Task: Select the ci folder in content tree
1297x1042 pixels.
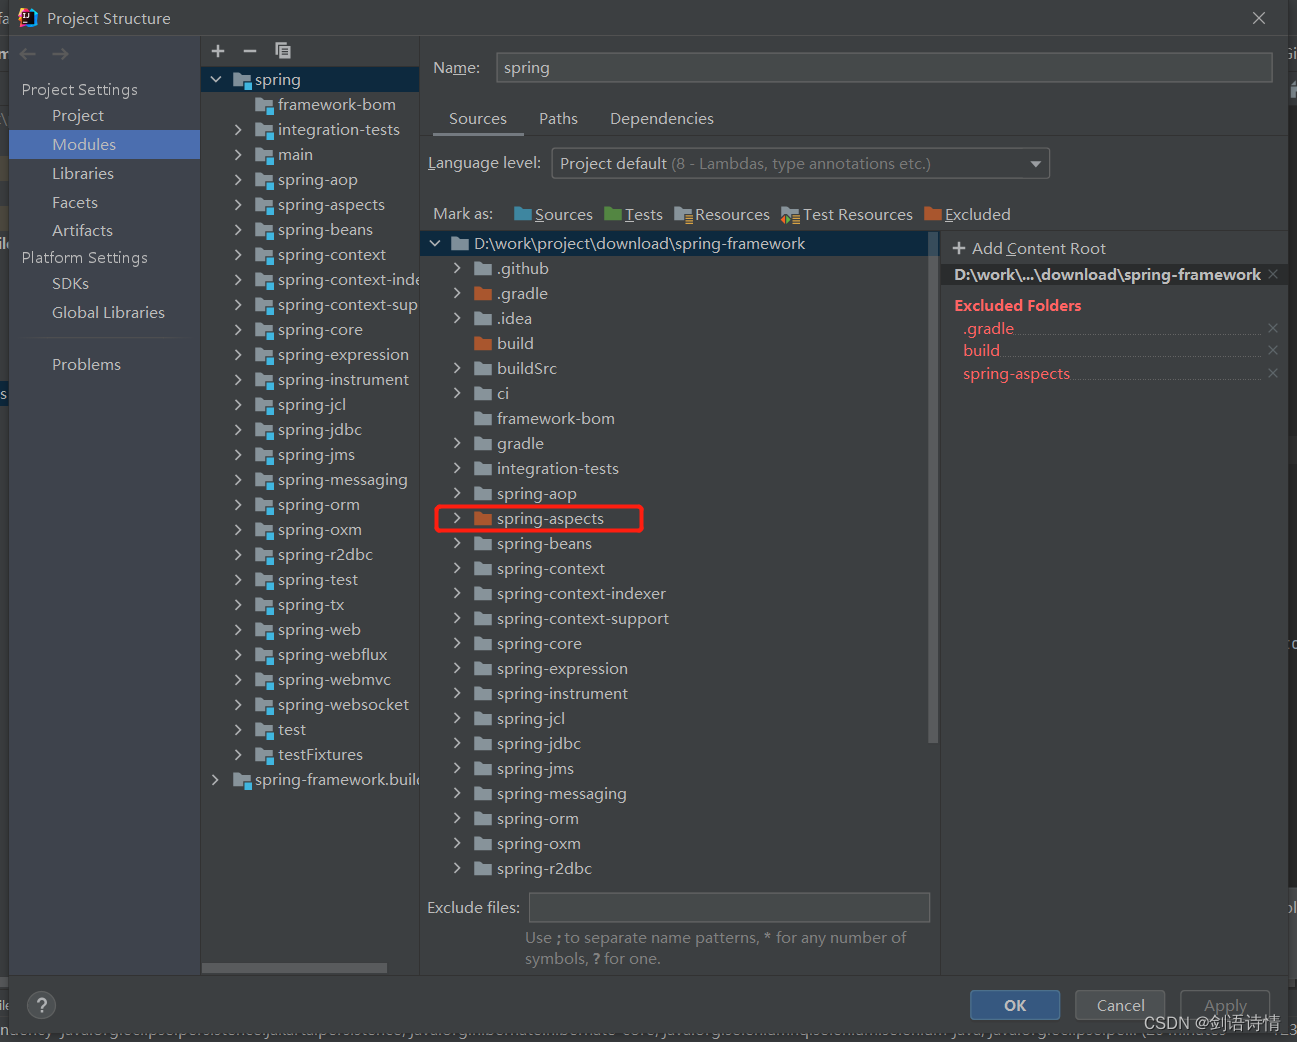Action: tap(502, 394)
